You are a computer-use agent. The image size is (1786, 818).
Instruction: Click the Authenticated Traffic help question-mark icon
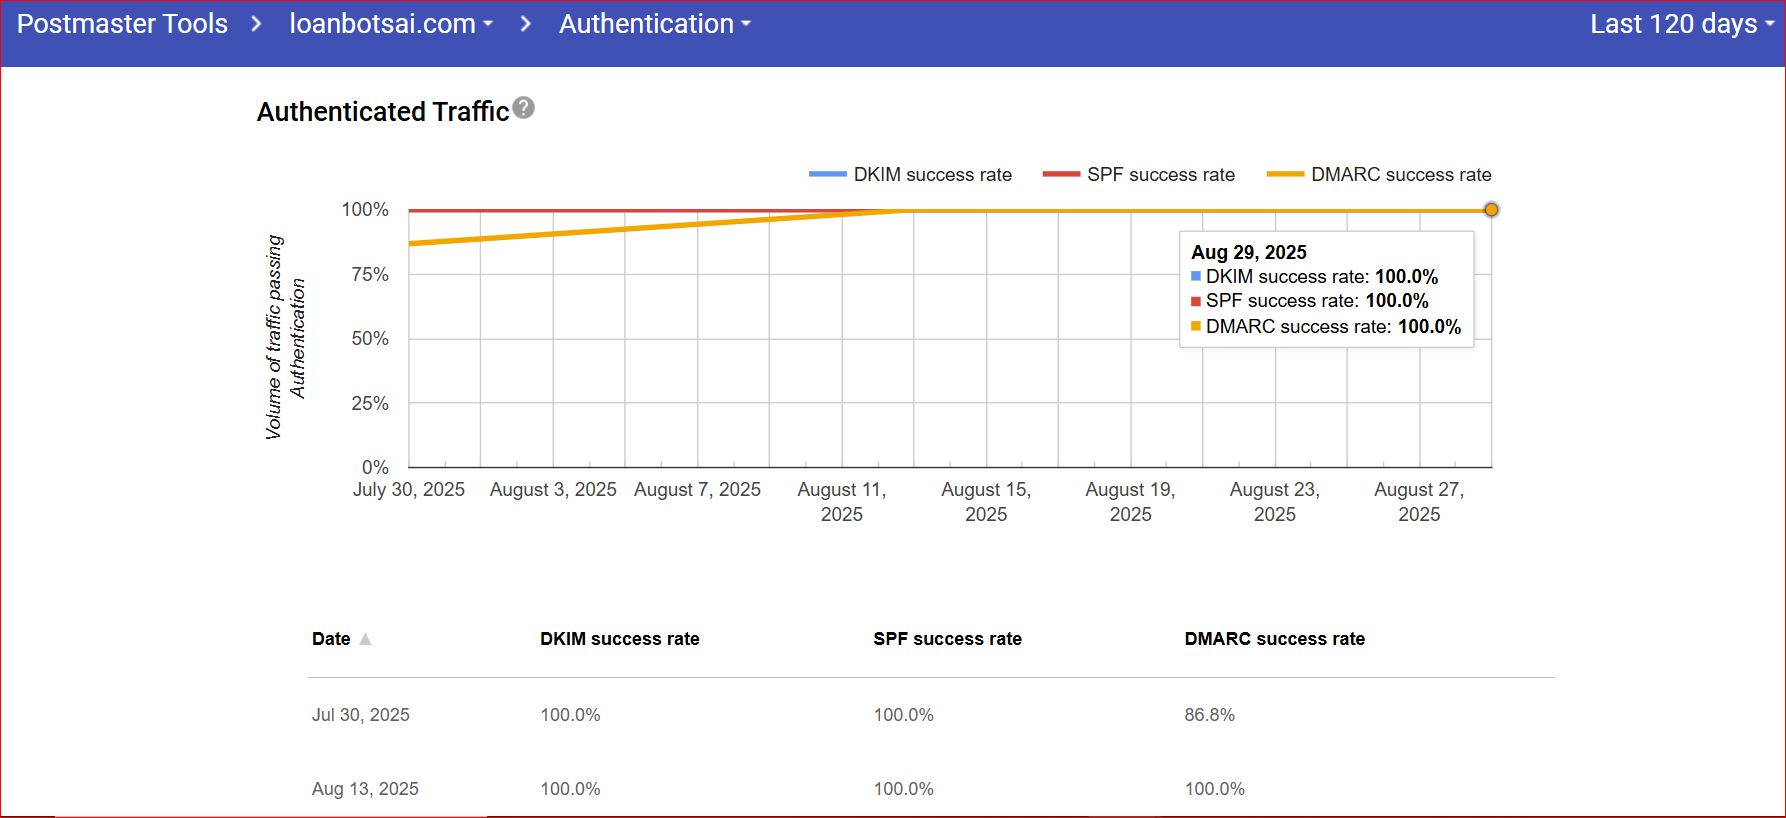pos(523,108)
